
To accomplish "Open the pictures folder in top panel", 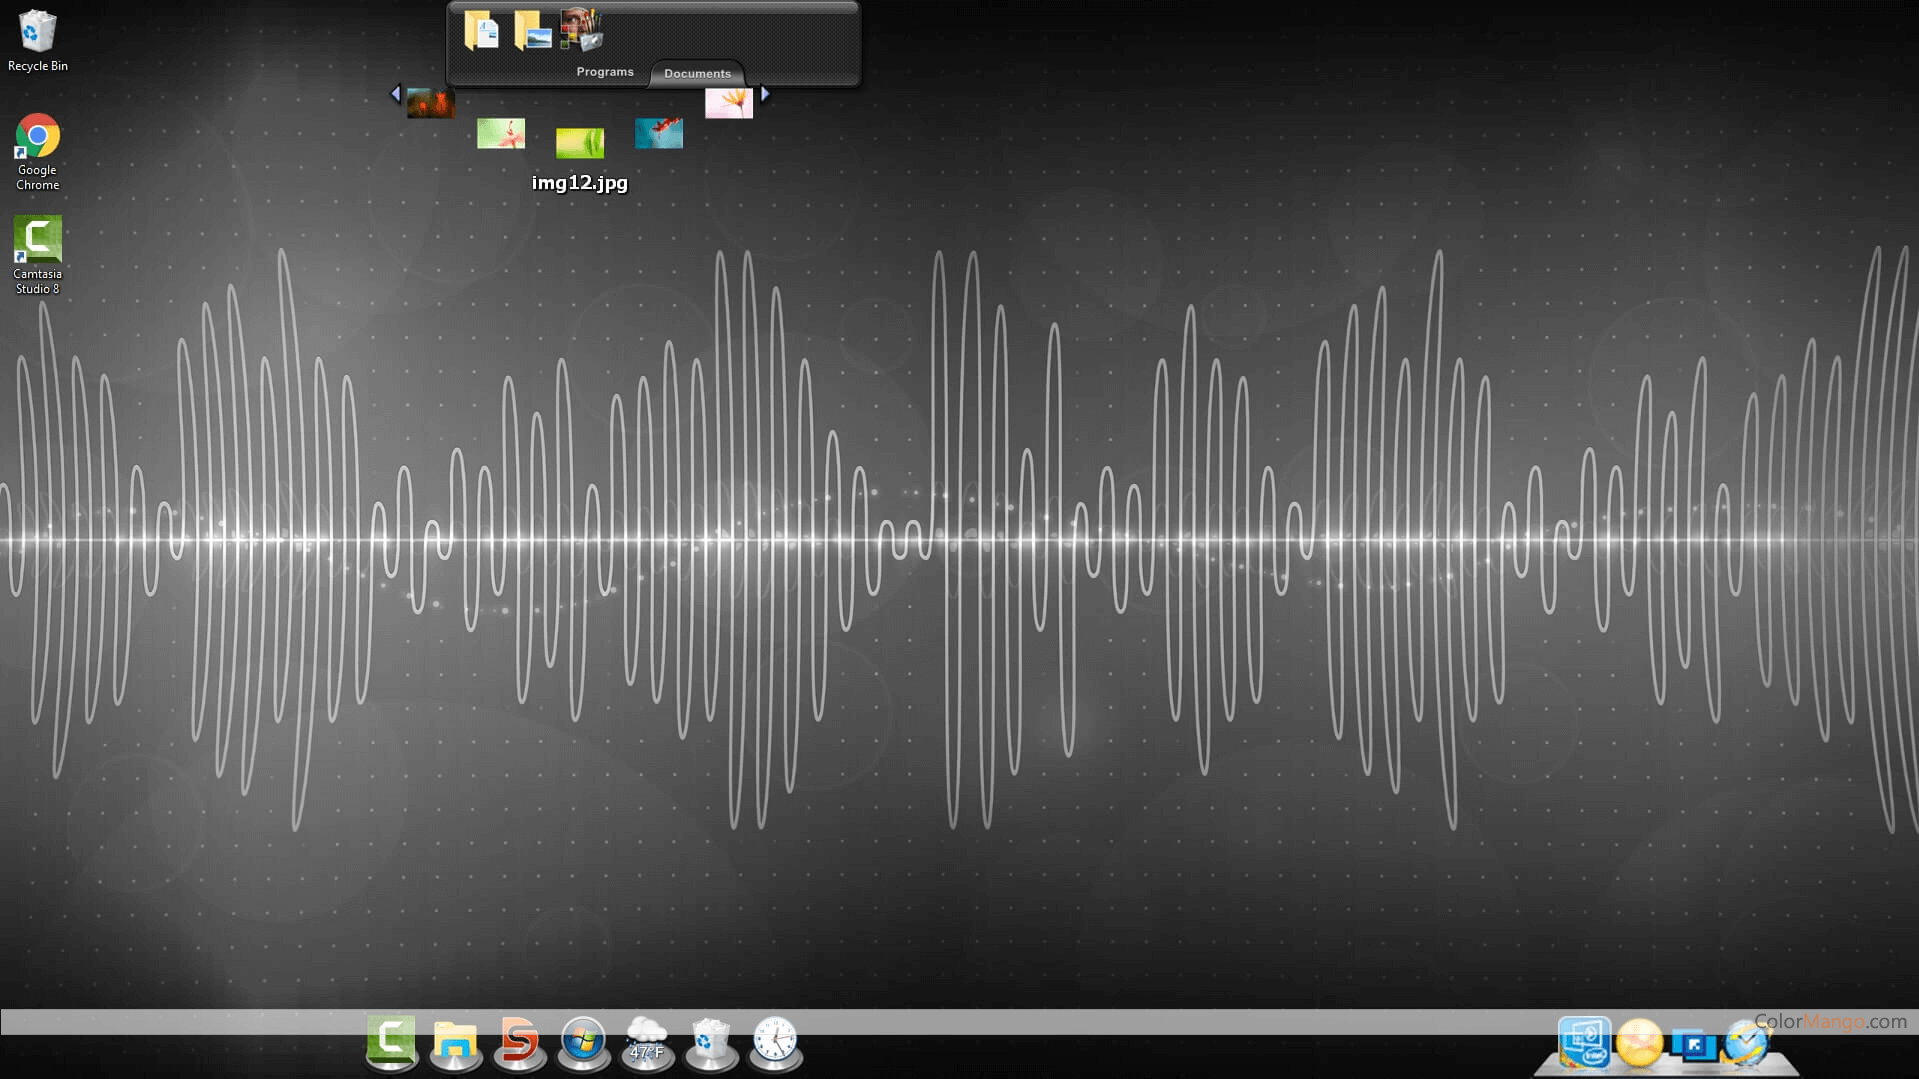I will pos(532,30).
